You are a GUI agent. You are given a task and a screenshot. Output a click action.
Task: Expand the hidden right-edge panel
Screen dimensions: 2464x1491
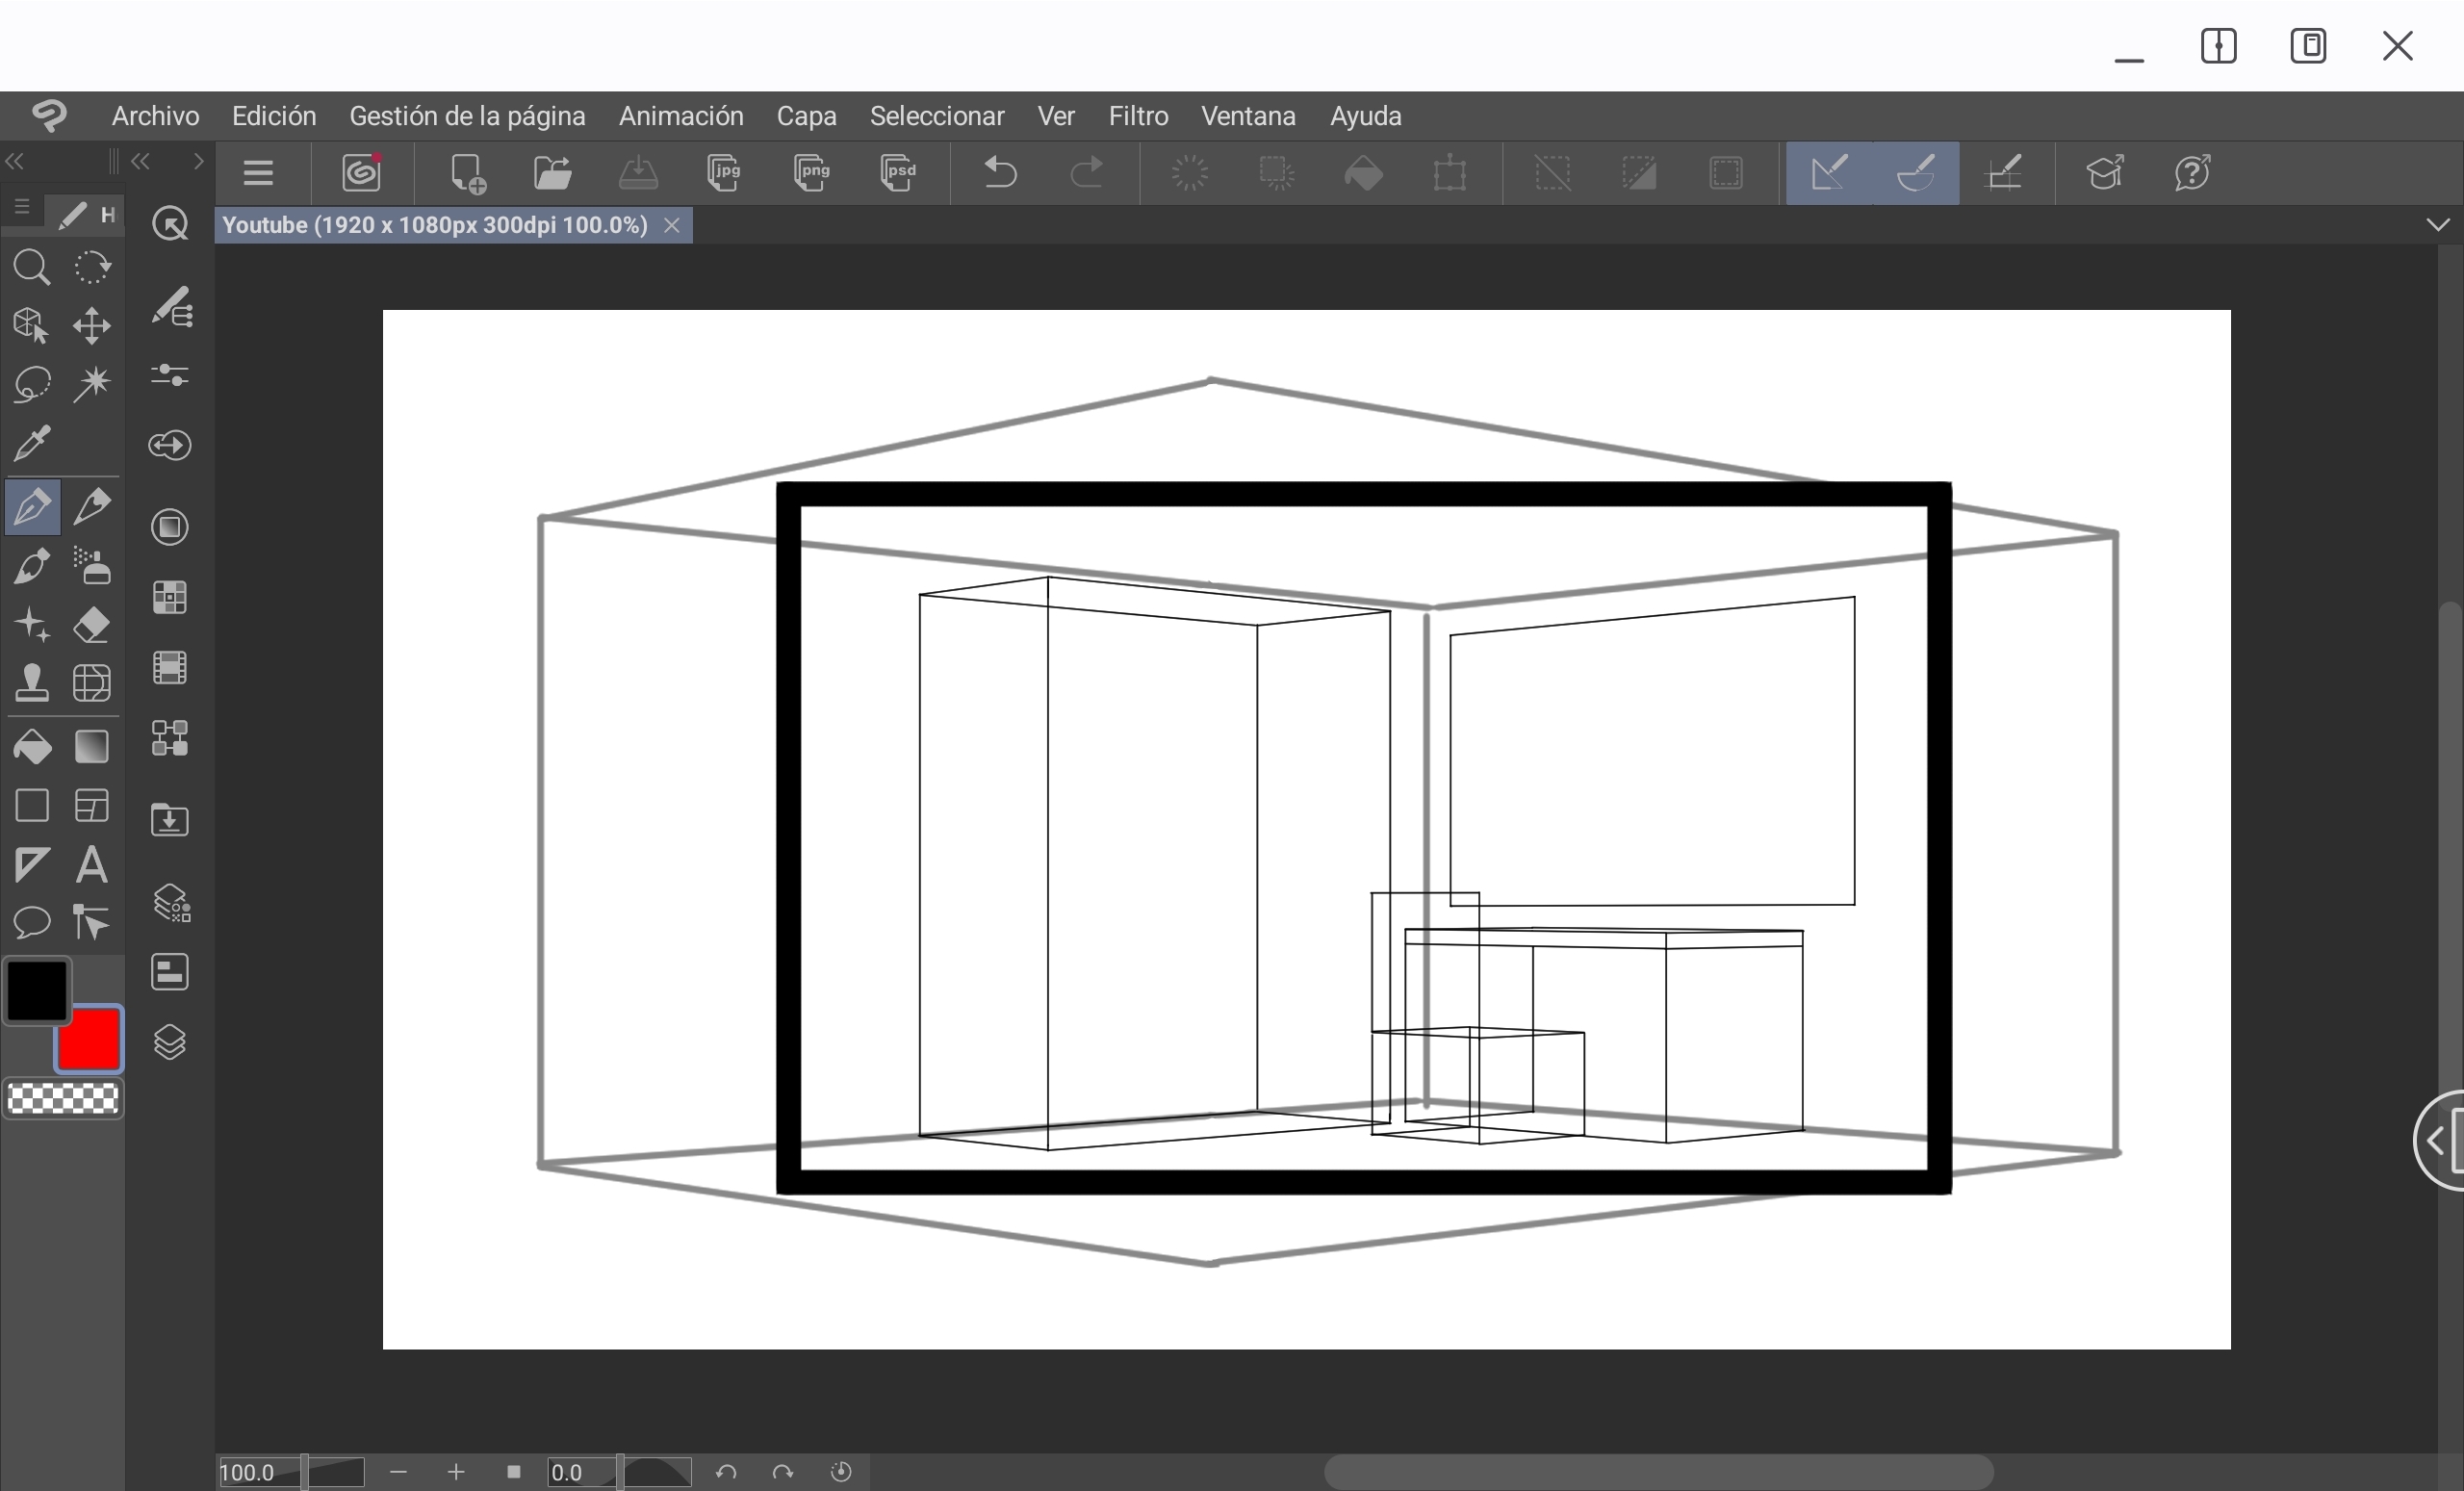click(x=2434, y=1142)
